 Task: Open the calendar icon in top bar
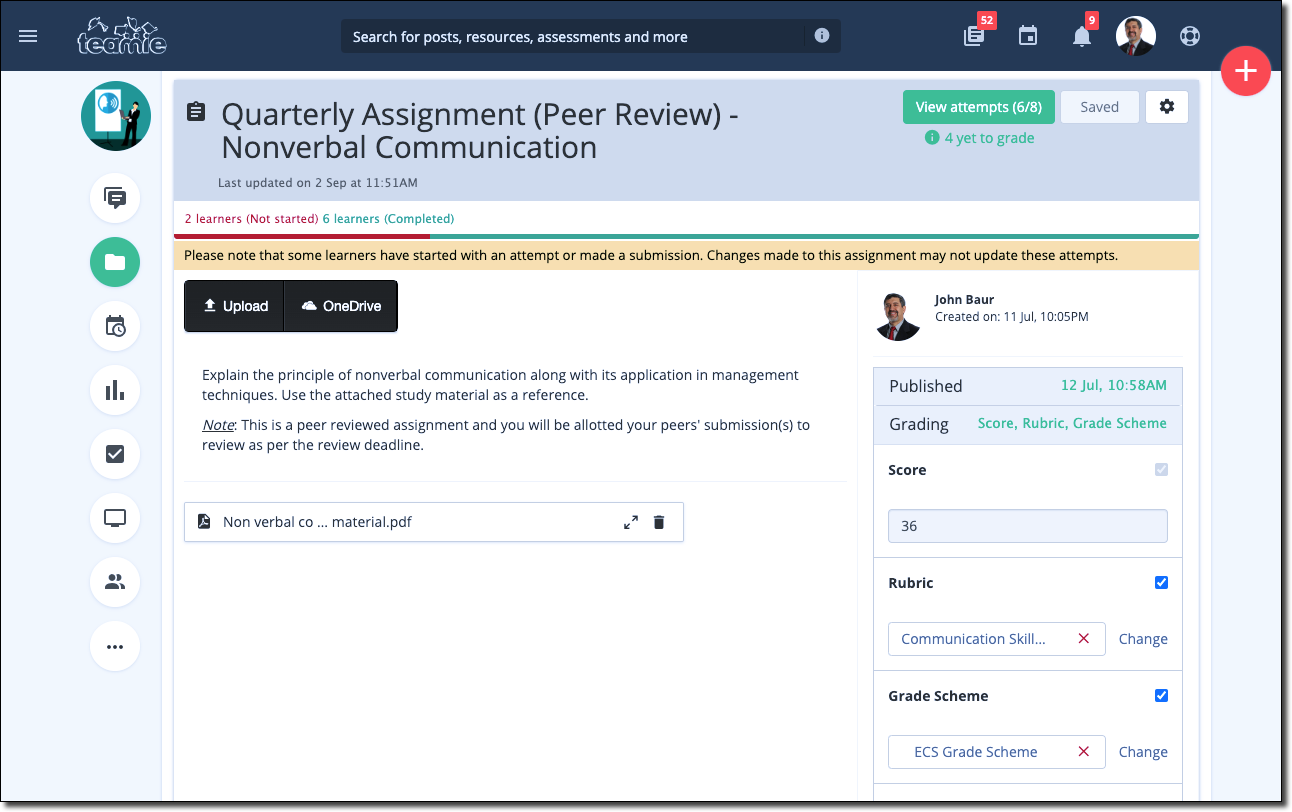(x=1028, y=36)
